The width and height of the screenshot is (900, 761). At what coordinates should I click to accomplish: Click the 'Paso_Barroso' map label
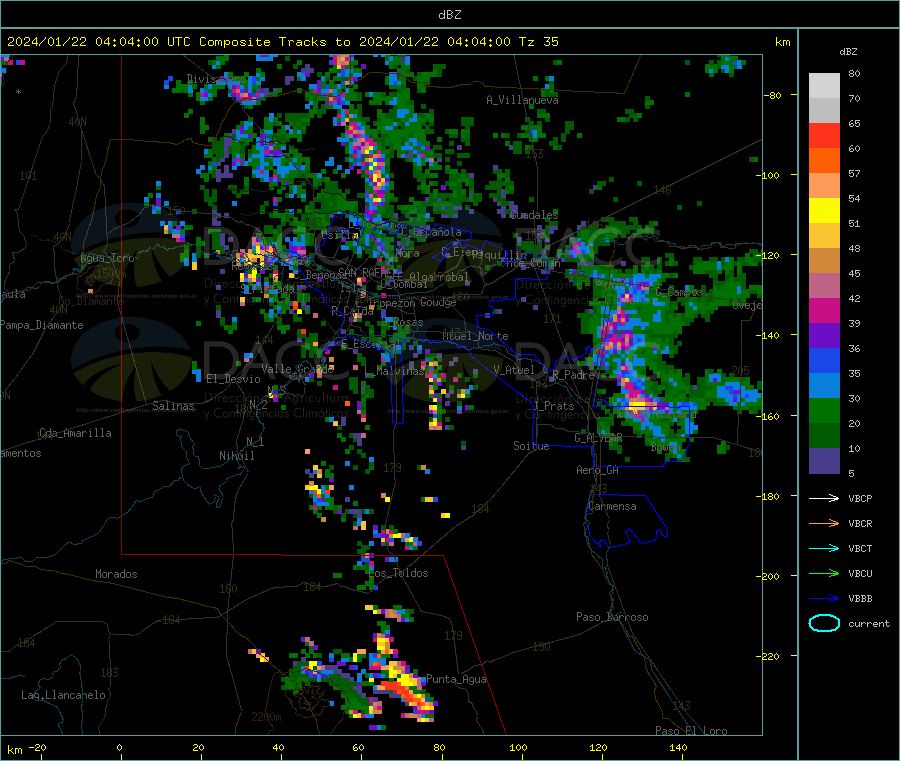[x=612, y=617]
